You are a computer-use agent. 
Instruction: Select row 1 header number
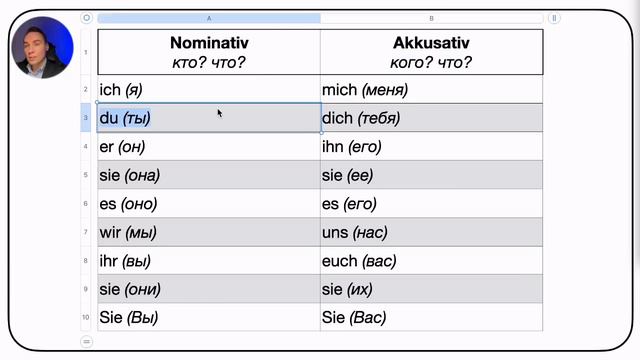tap(86, 52)
